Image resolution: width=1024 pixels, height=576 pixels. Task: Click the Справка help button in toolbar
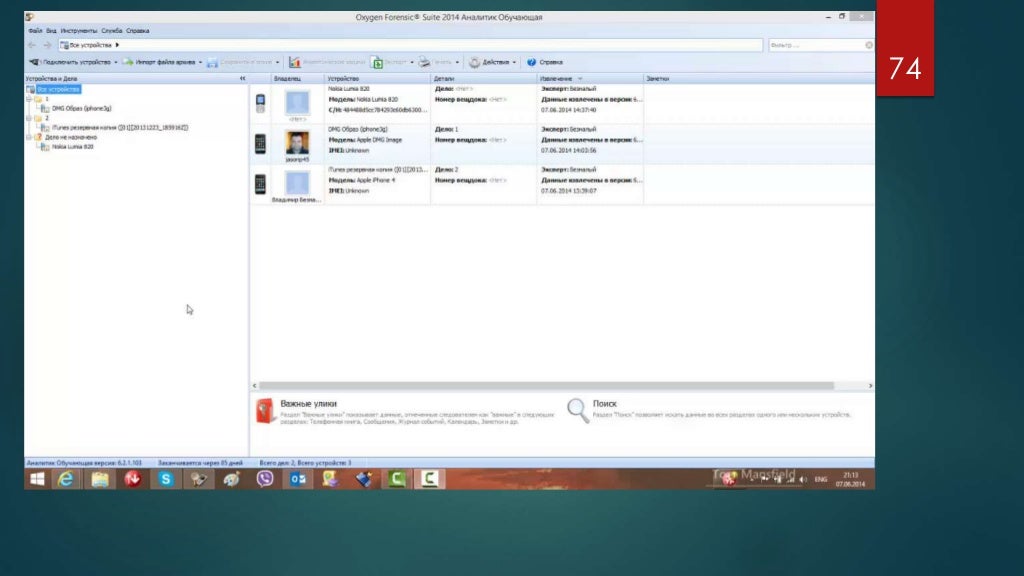(x=545, y=62)
